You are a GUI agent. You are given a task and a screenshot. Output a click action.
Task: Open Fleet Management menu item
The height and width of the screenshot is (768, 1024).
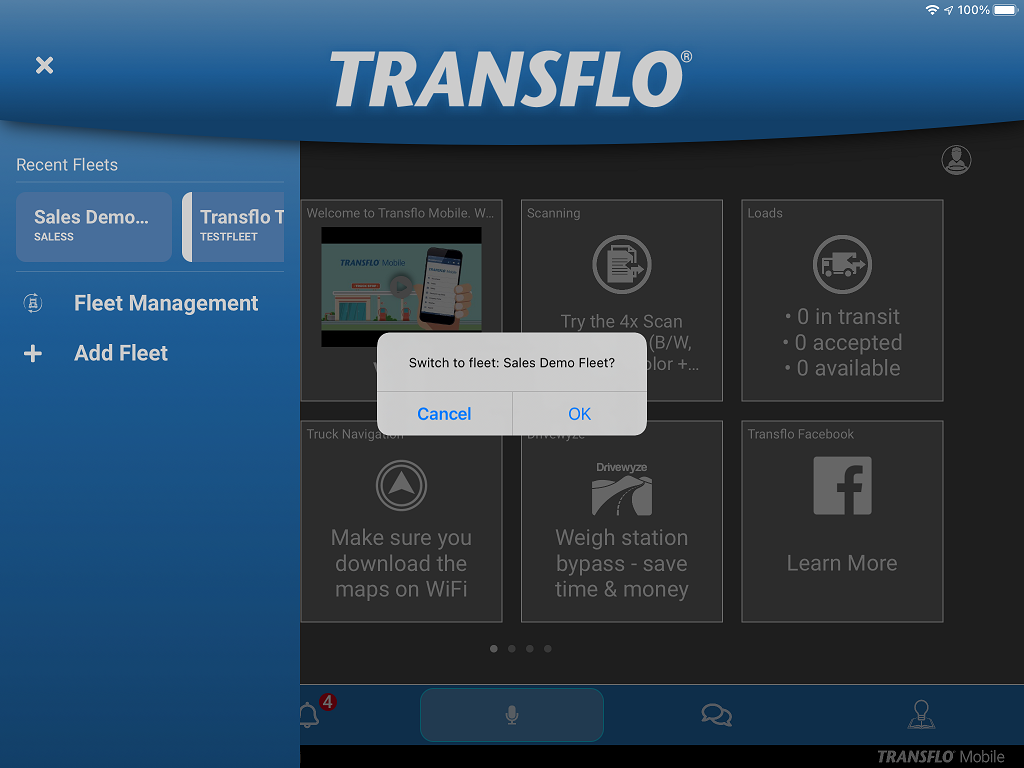click(166, 304)
